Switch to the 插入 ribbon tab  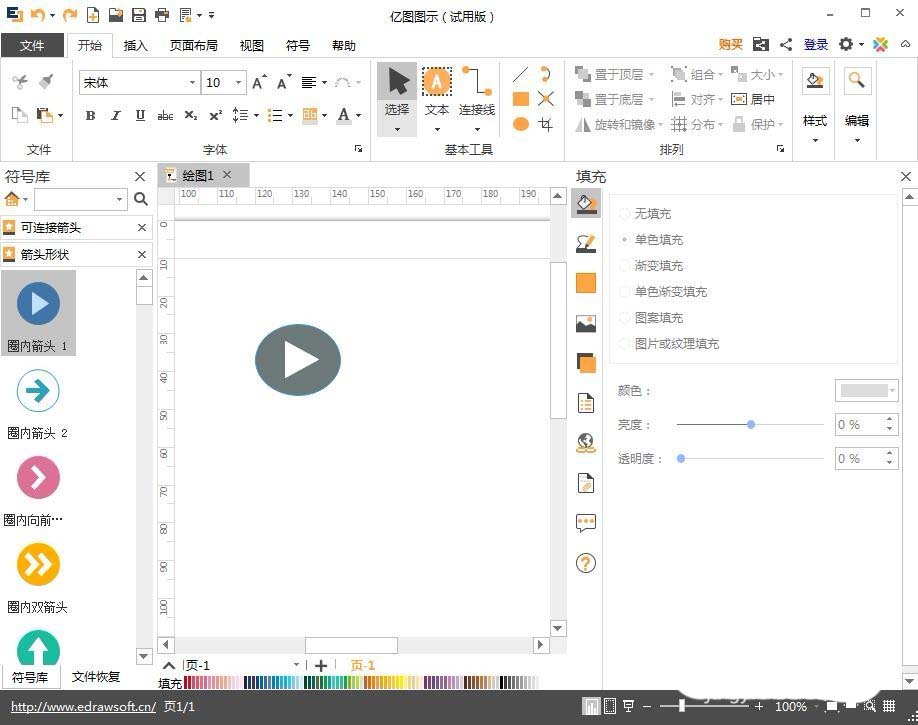coord(135,45)
